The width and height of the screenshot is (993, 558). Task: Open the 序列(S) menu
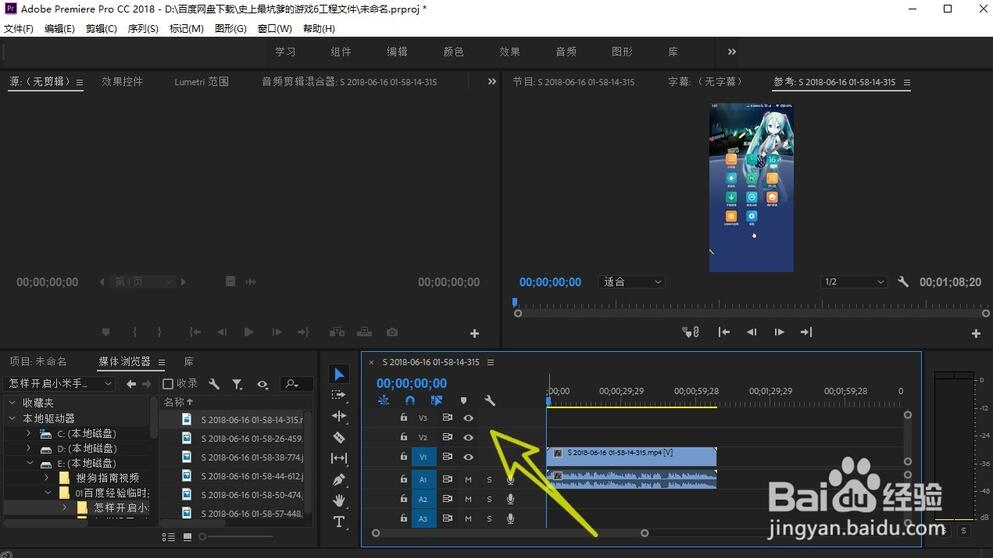pos(143,29)
